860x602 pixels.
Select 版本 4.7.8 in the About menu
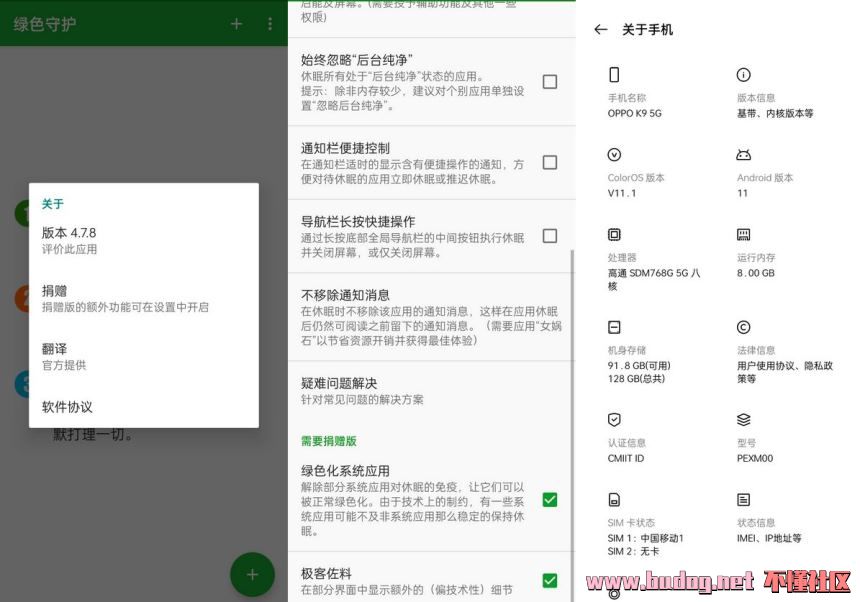coord(143,240)
